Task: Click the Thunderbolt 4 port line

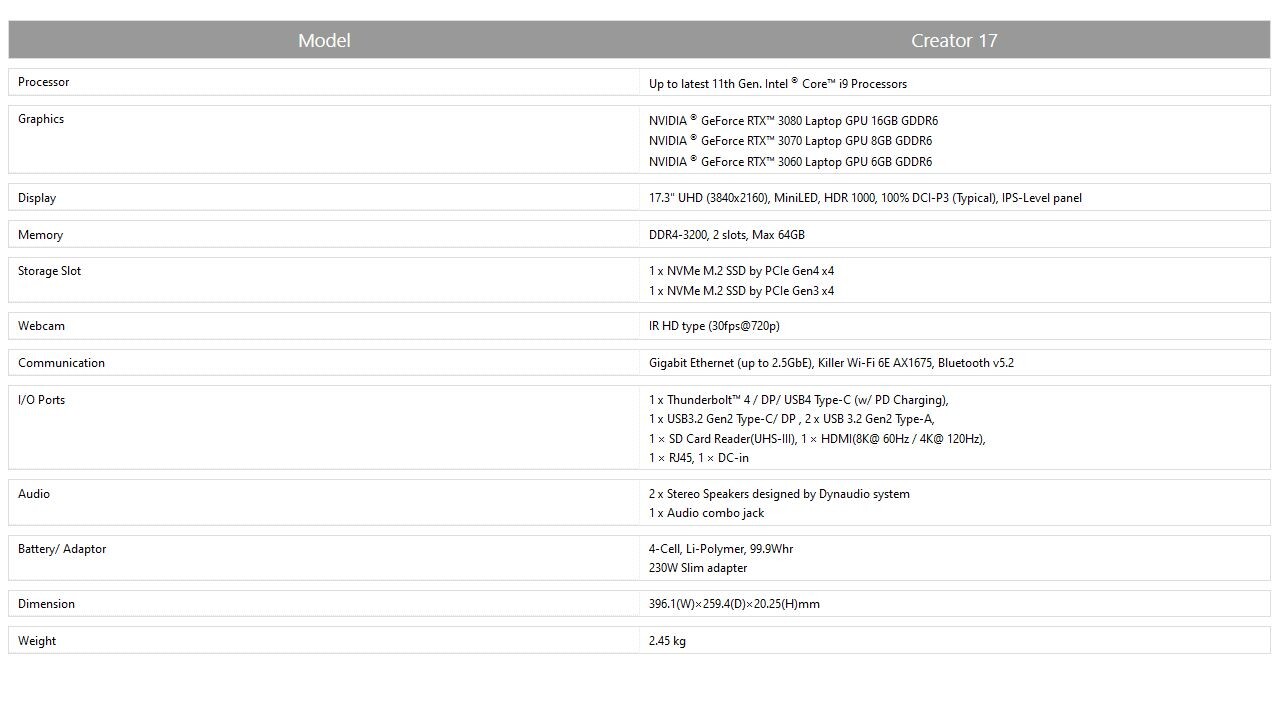Action: pyautogui.click(x=799, y=400)
